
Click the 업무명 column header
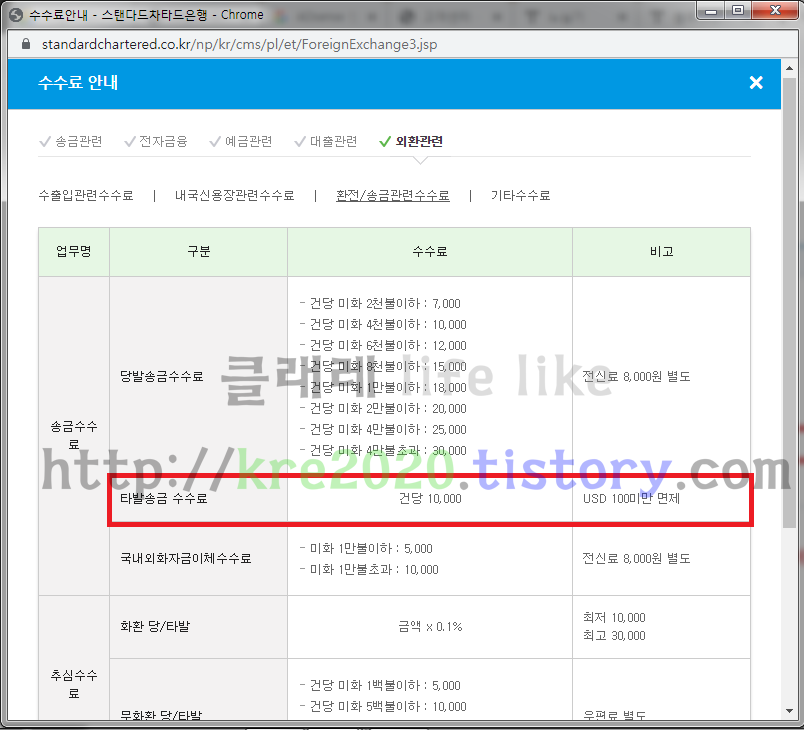click(x=74, y=252)
